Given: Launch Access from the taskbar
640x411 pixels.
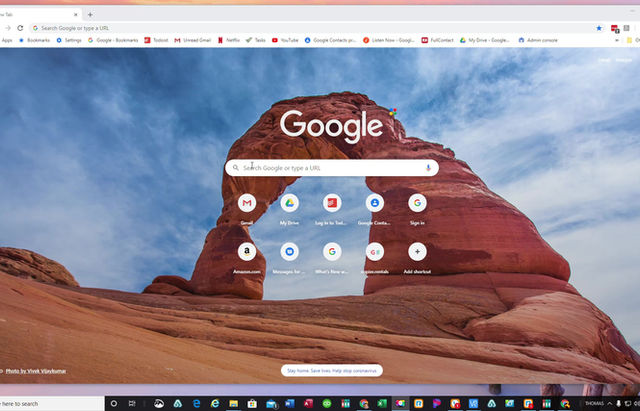Looking at the screenshot, I should (x=308, y=404).
